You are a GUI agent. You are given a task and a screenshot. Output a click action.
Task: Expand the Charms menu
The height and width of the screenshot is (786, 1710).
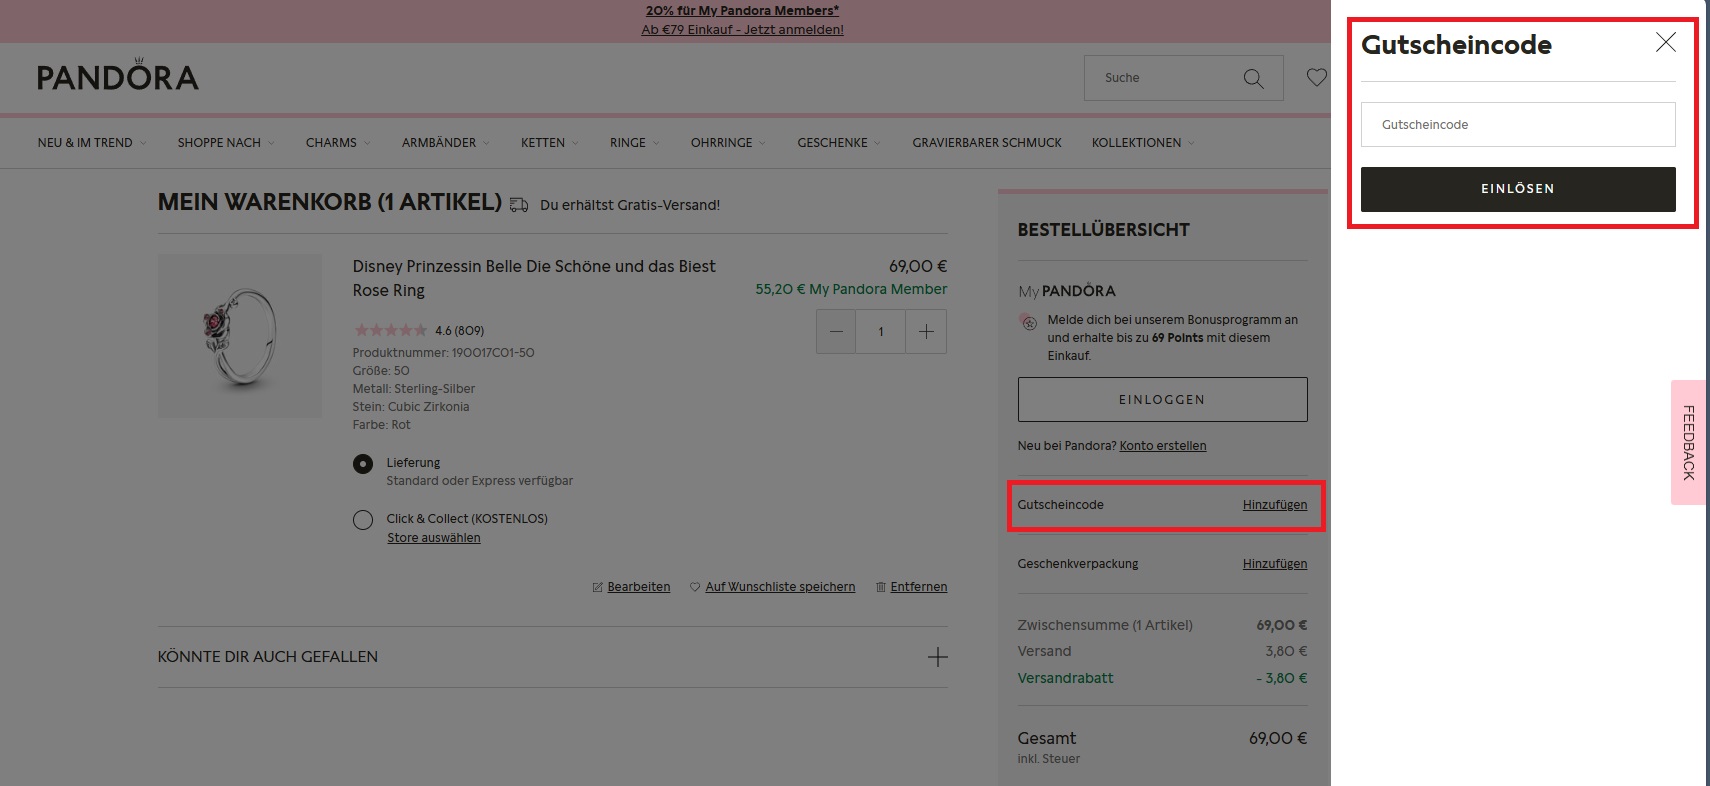tap(338, 143)
